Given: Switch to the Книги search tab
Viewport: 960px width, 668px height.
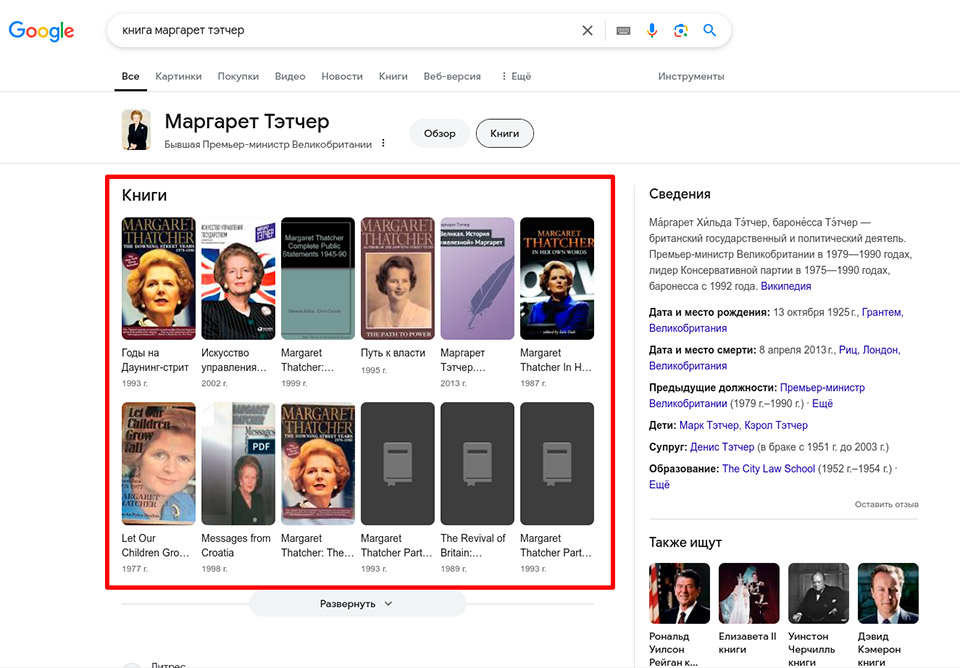Looking at the screenshot, I should (393, 77).
